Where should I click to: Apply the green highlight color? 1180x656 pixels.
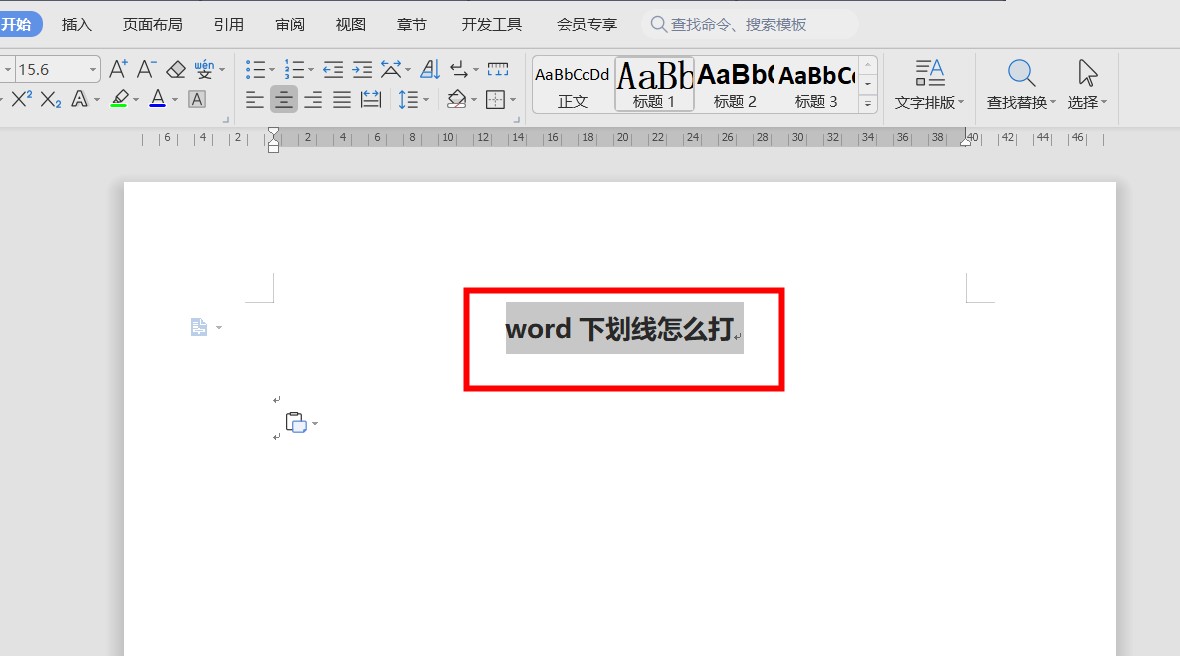[119, 99]
